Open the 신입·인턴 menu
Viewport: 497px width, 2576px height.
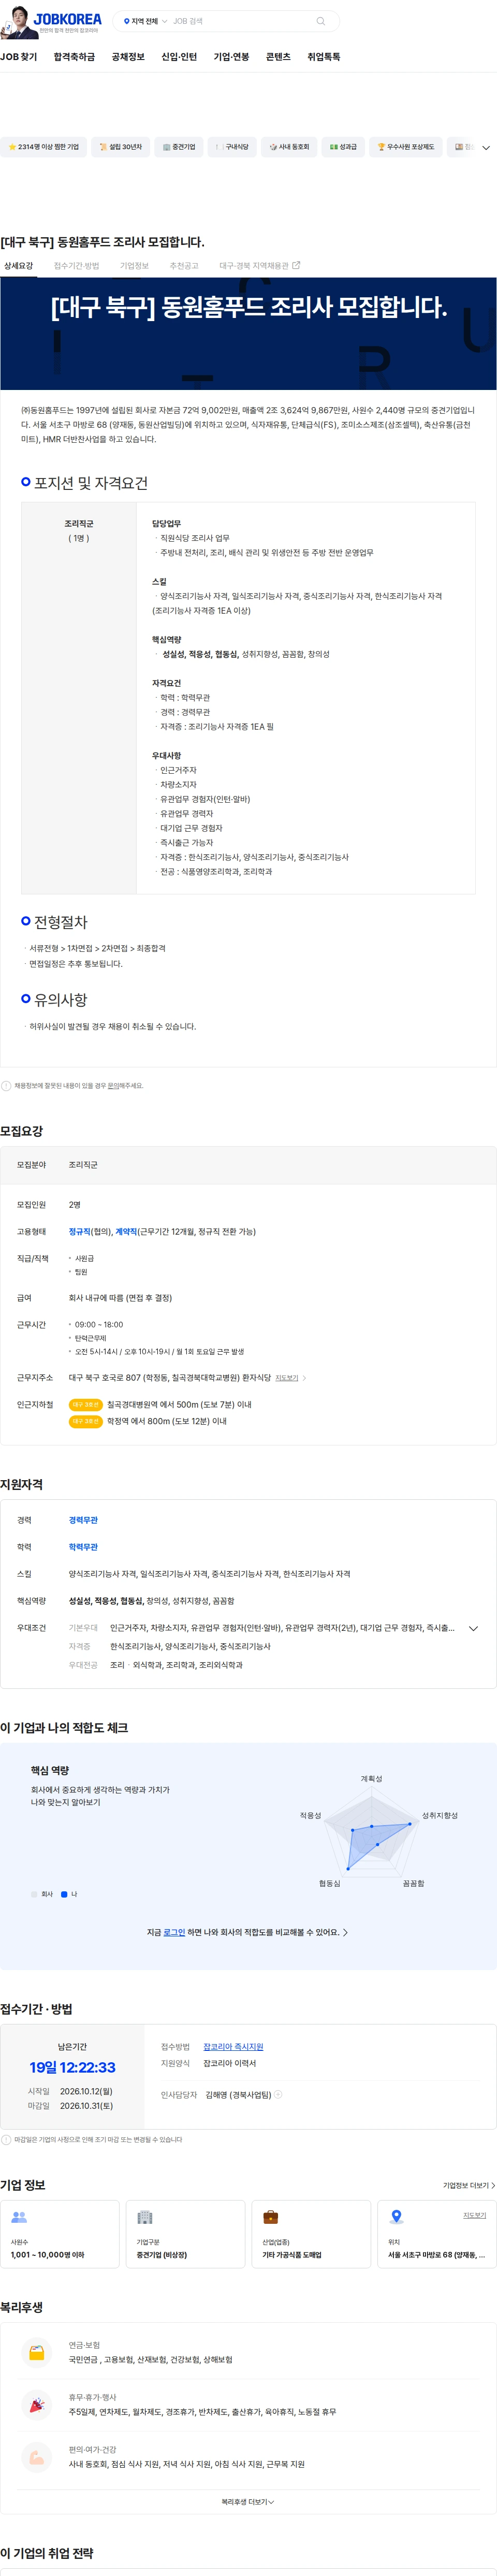[x=179, y=57]
